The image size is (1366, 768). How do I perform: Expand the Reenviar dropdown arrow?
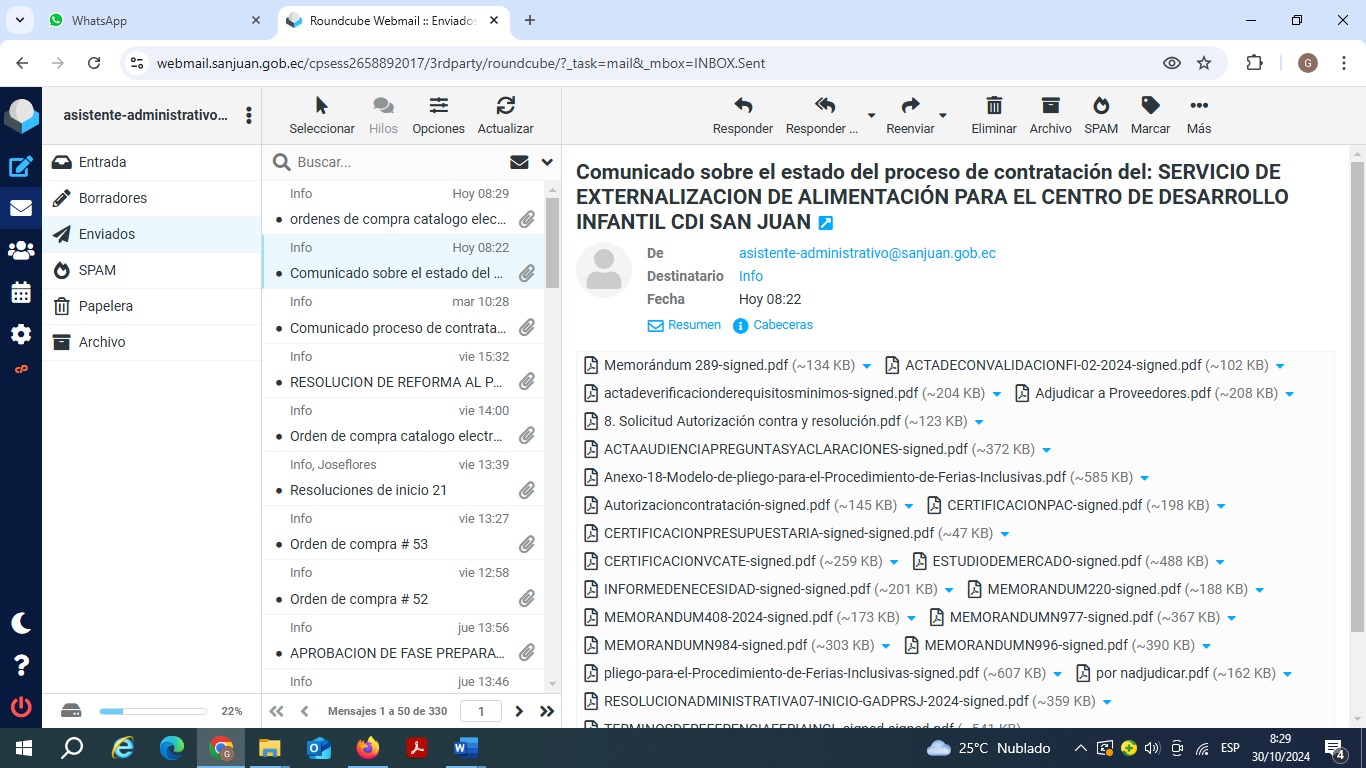[x=943, y=116]
